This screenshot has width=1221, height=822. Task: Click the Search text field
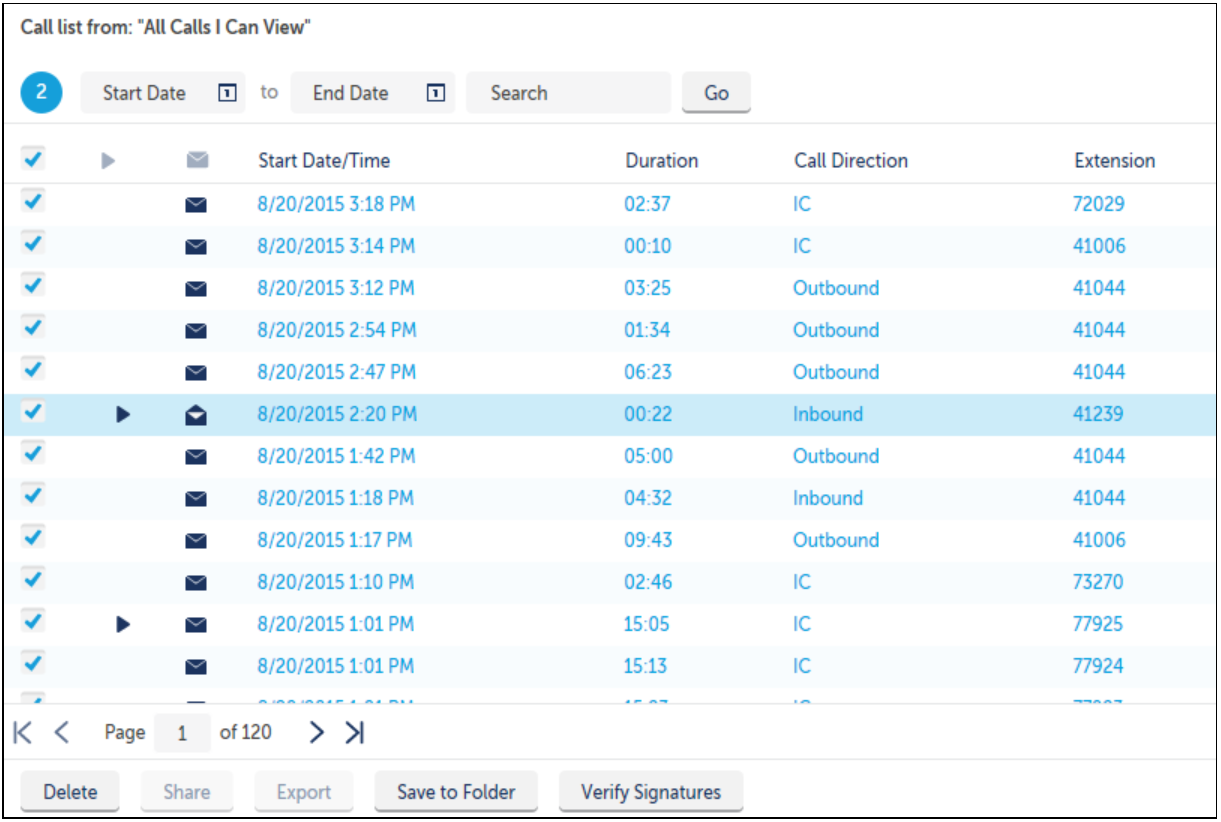pyautogui.click(x=569, y=93)
